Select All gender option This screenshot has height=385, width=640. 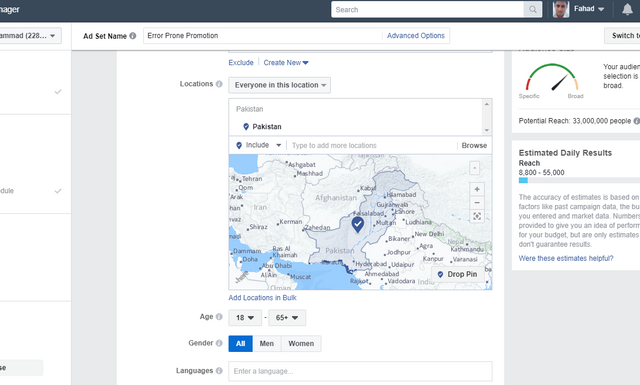pos(240,343)
